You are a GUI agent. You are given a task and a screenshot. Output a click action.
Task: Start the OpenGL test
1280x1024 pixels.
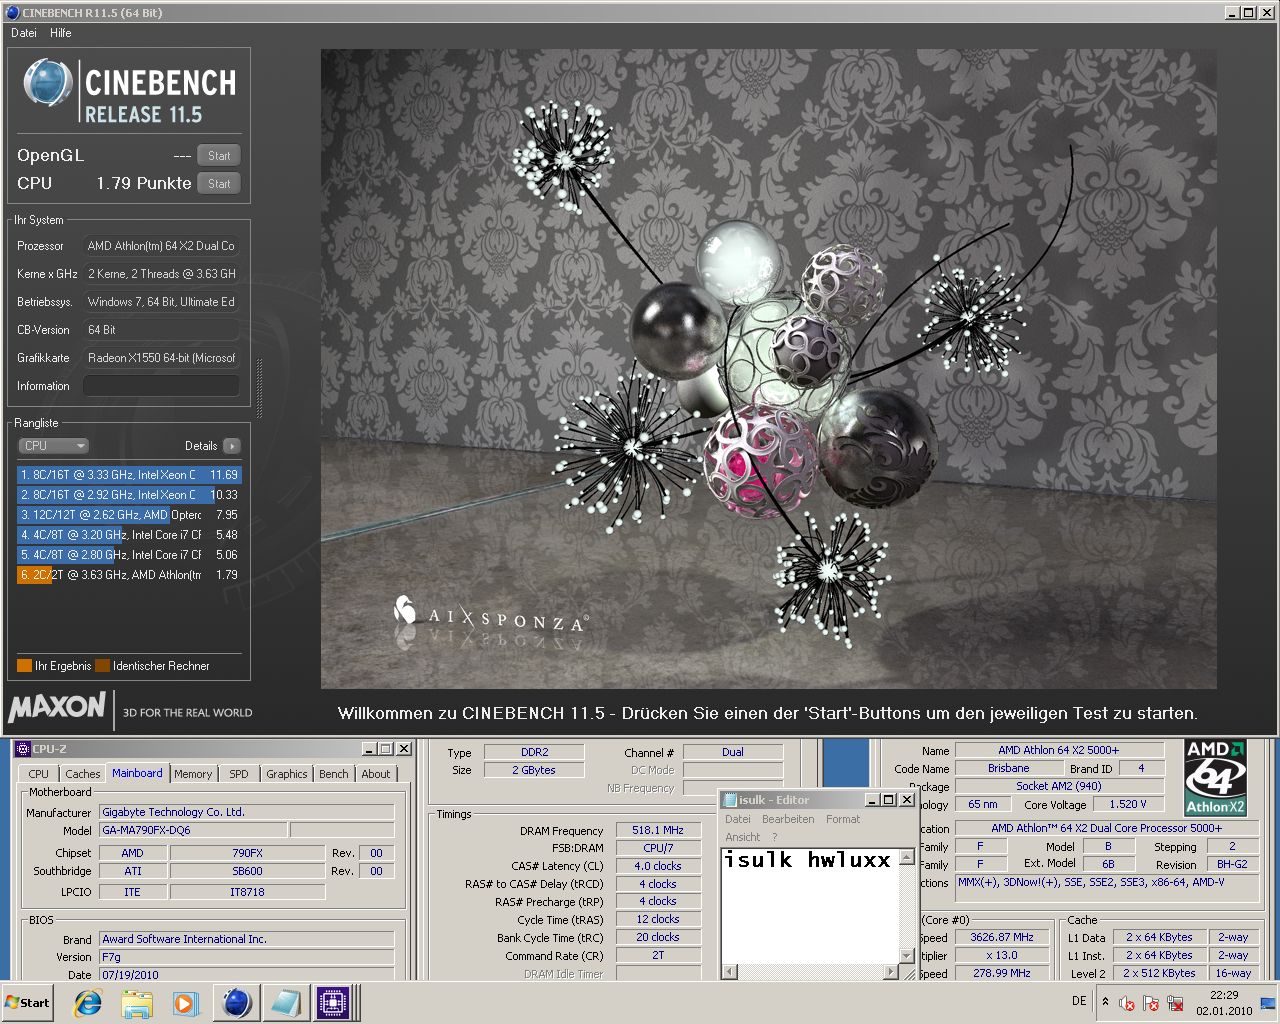[219, 155]
